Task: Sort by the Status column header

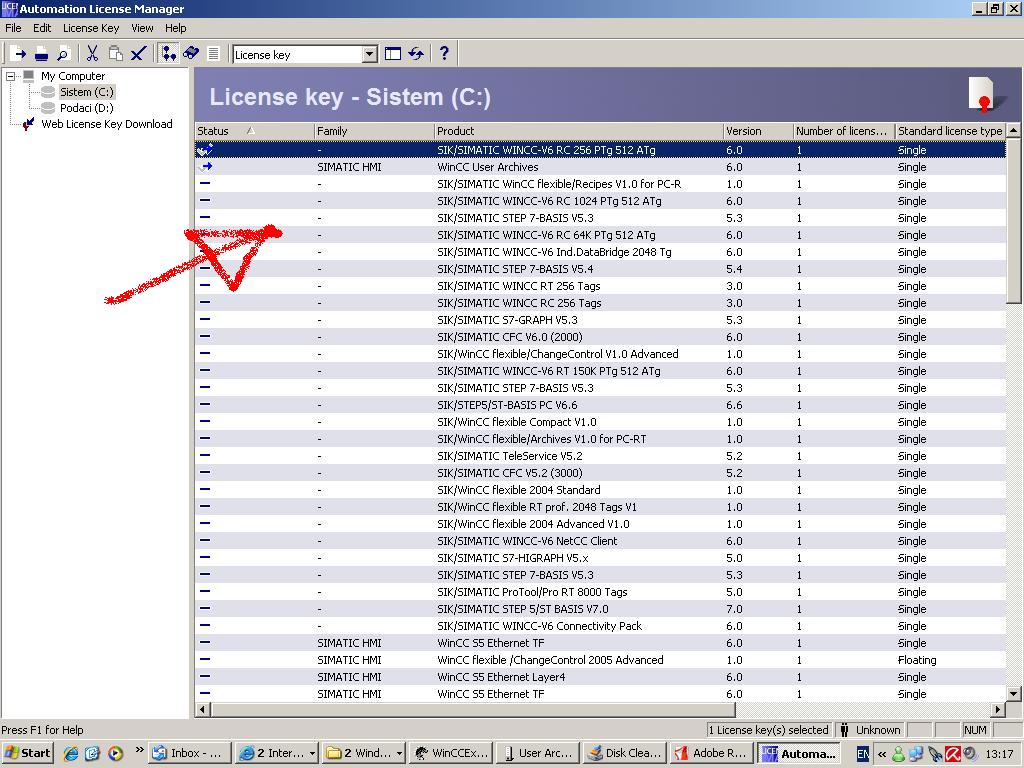Action: tap(255, 131)
